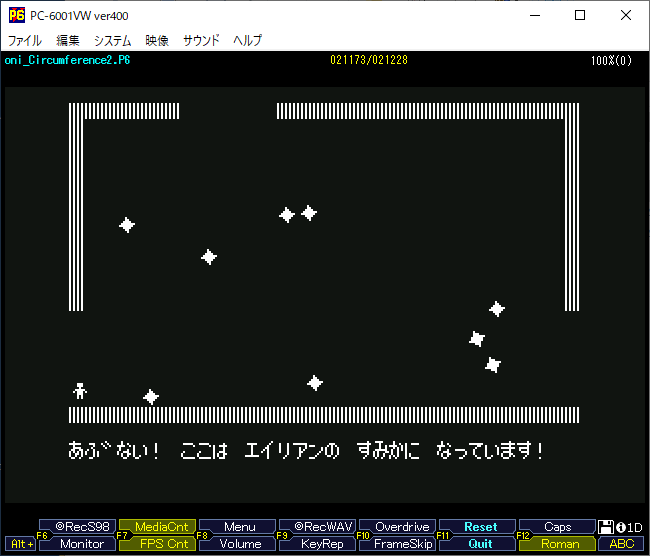This screenshot has height=556, width=650.
Task: Click the F12 key label
Action: (x=523, y=535)
